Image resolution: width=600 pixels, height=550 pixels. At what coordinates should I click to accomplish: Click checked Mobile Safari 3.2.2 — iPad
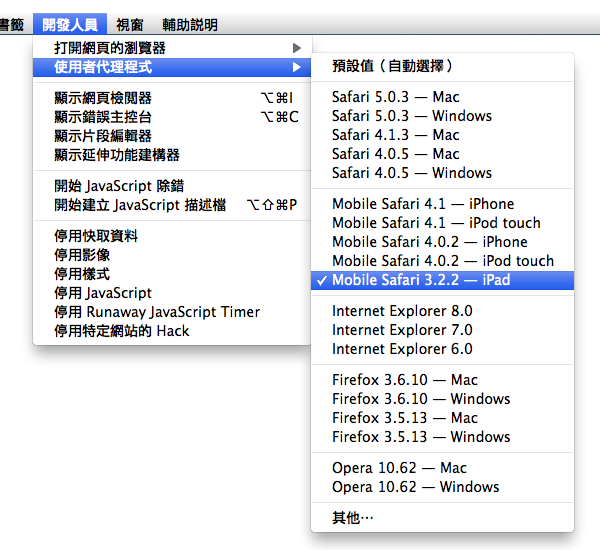tap(421, 280)
